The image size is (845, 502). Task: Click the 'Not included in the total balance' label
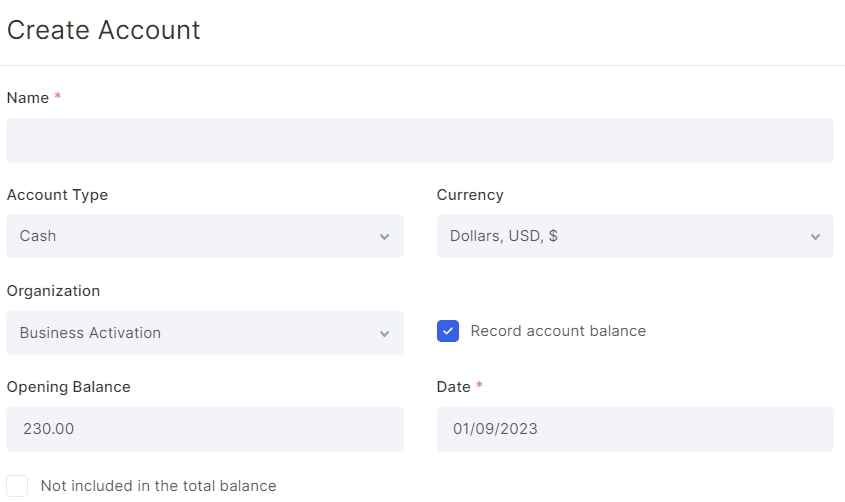pyautogui.click(x=158, y=486)
